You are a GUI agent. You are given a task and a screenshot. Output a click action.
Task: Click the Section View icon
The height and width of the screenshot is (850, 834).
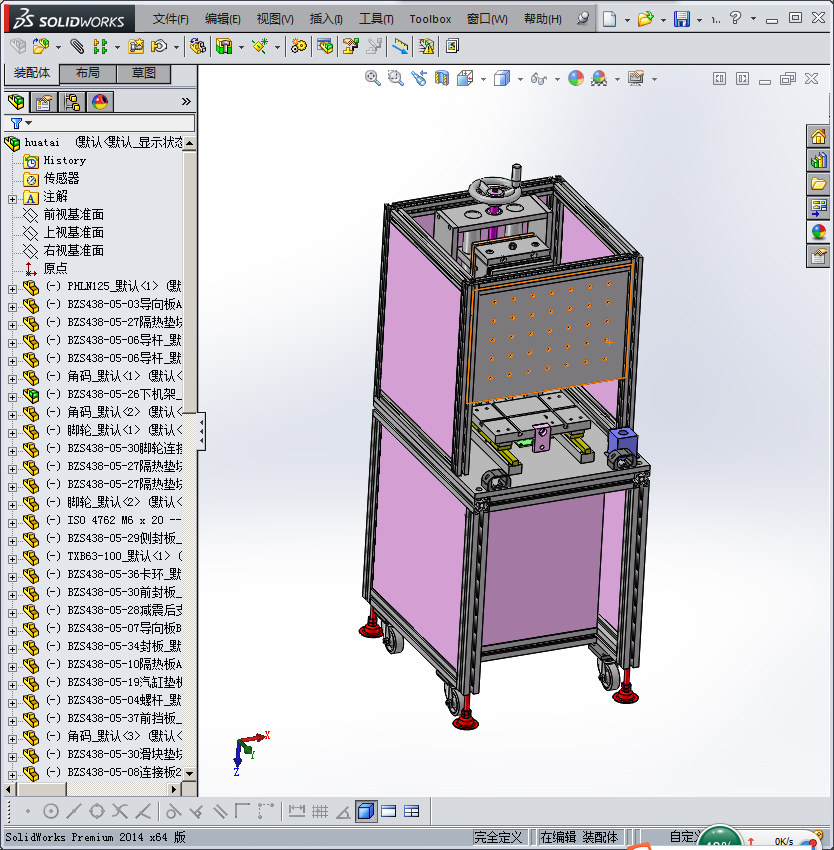click(442, 78)
